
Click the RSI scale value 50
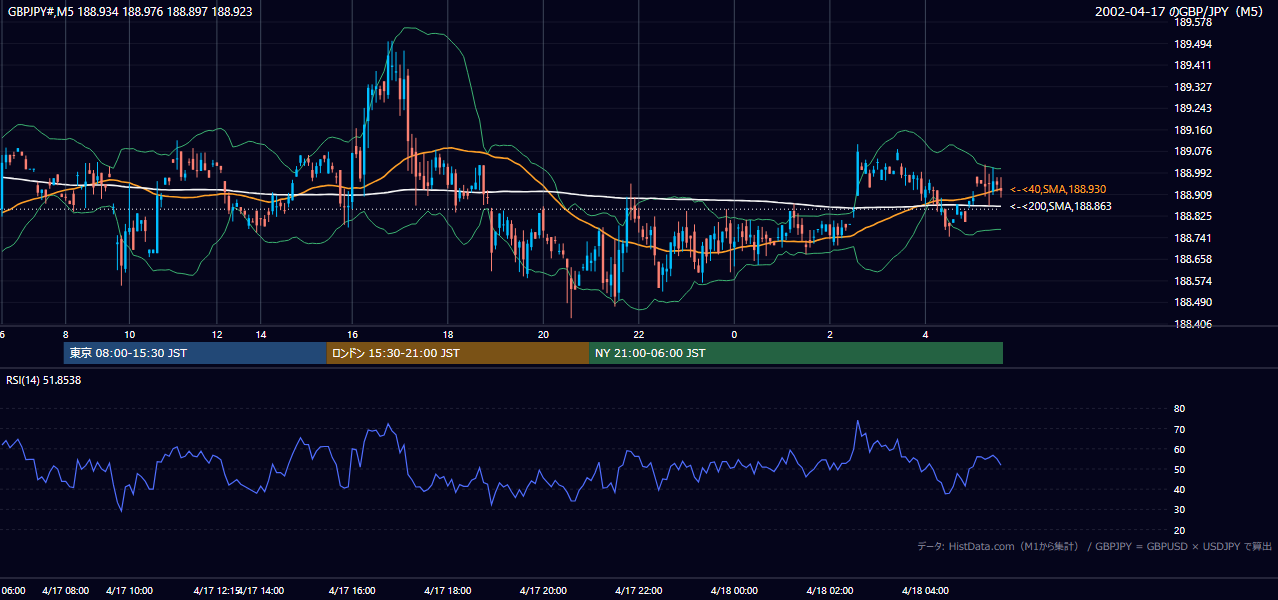point(1179,469)
